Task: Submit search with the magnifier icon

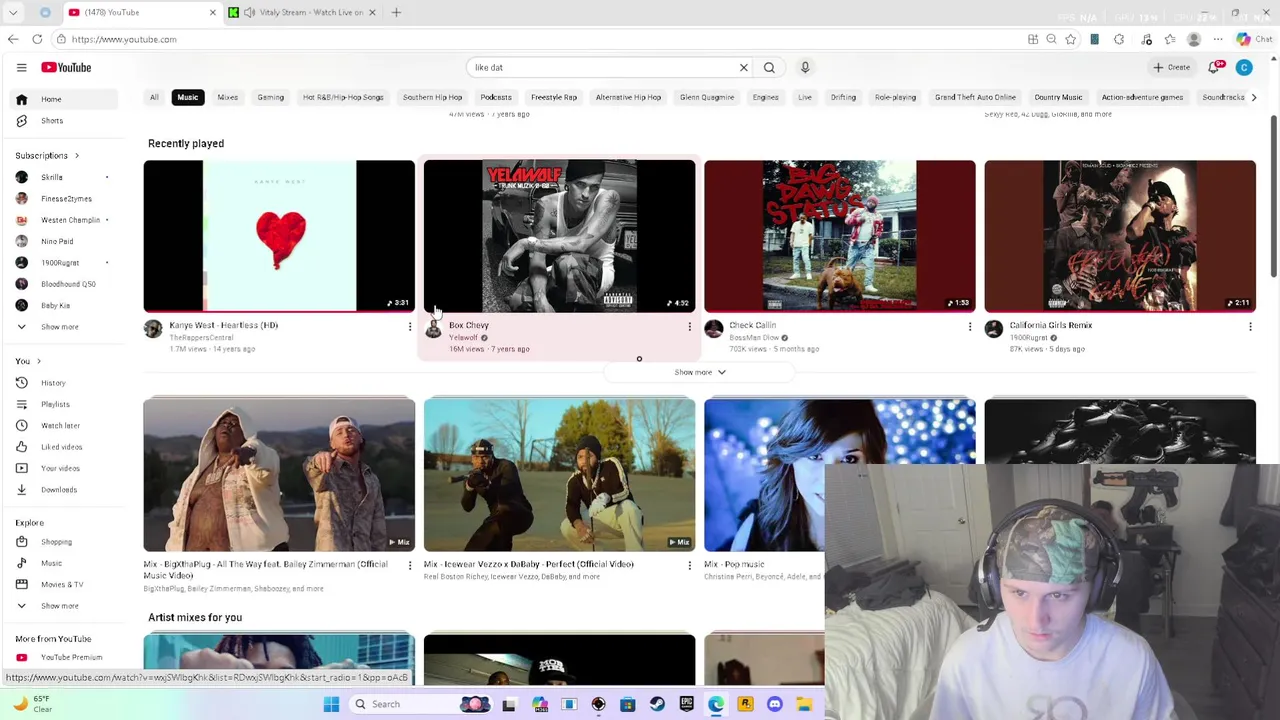Action: coord(769,67)
